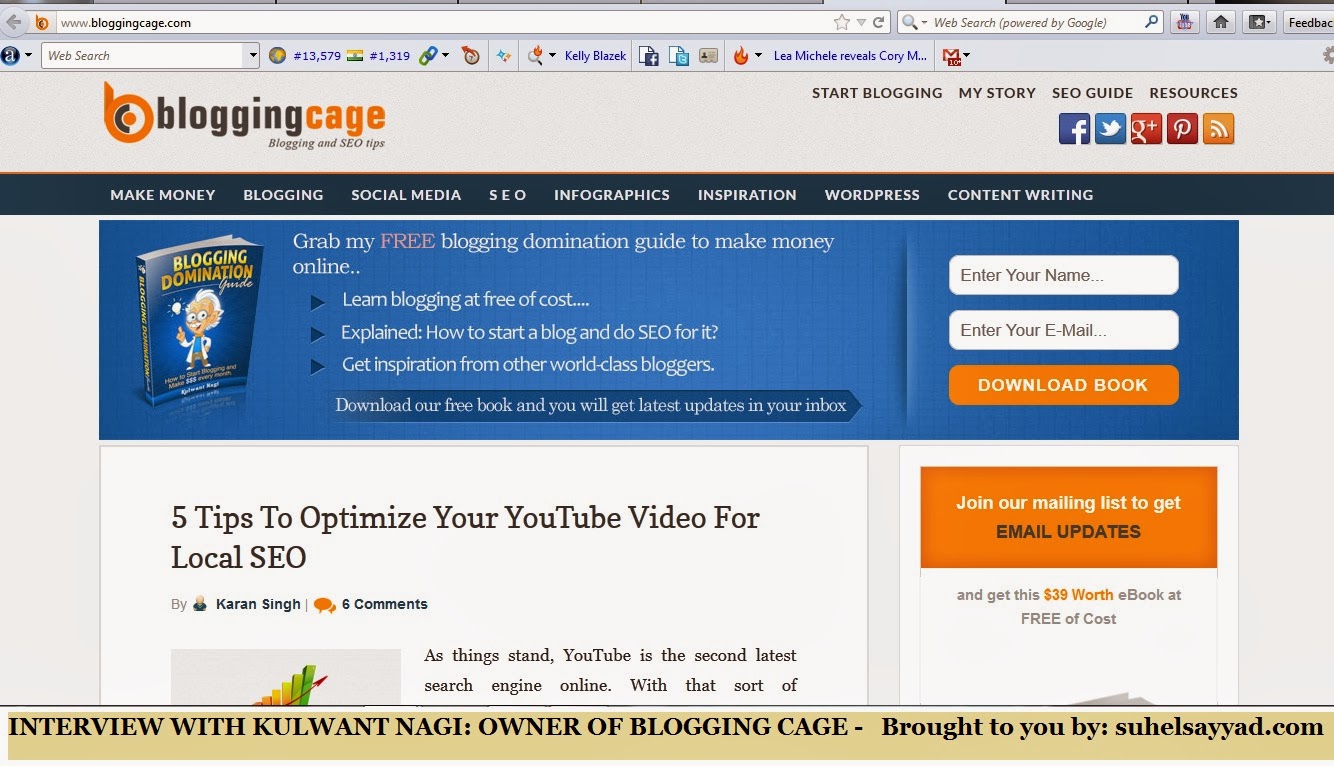Viewport: 1334px width, 766px height.
Task: View the 6 Comments link
Action: pyautogui.click(x=384, y=604)
